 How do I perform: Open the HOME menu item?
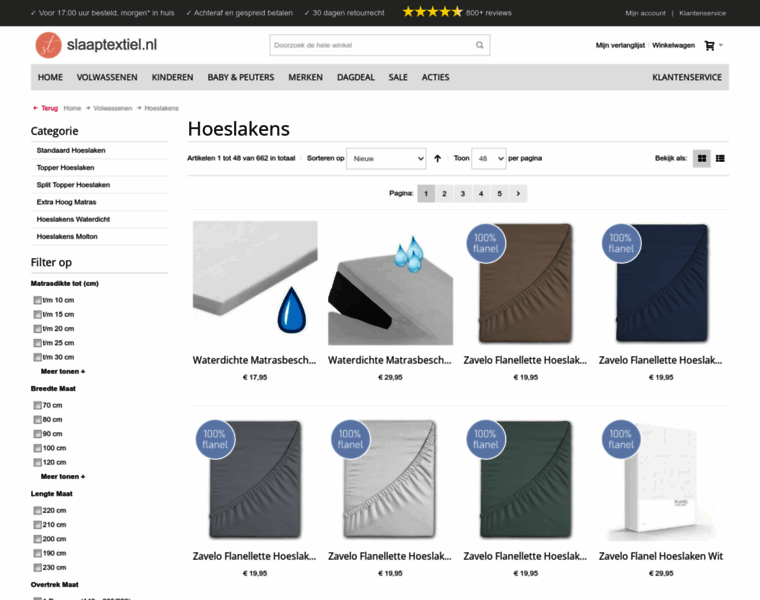pos(50,77)
